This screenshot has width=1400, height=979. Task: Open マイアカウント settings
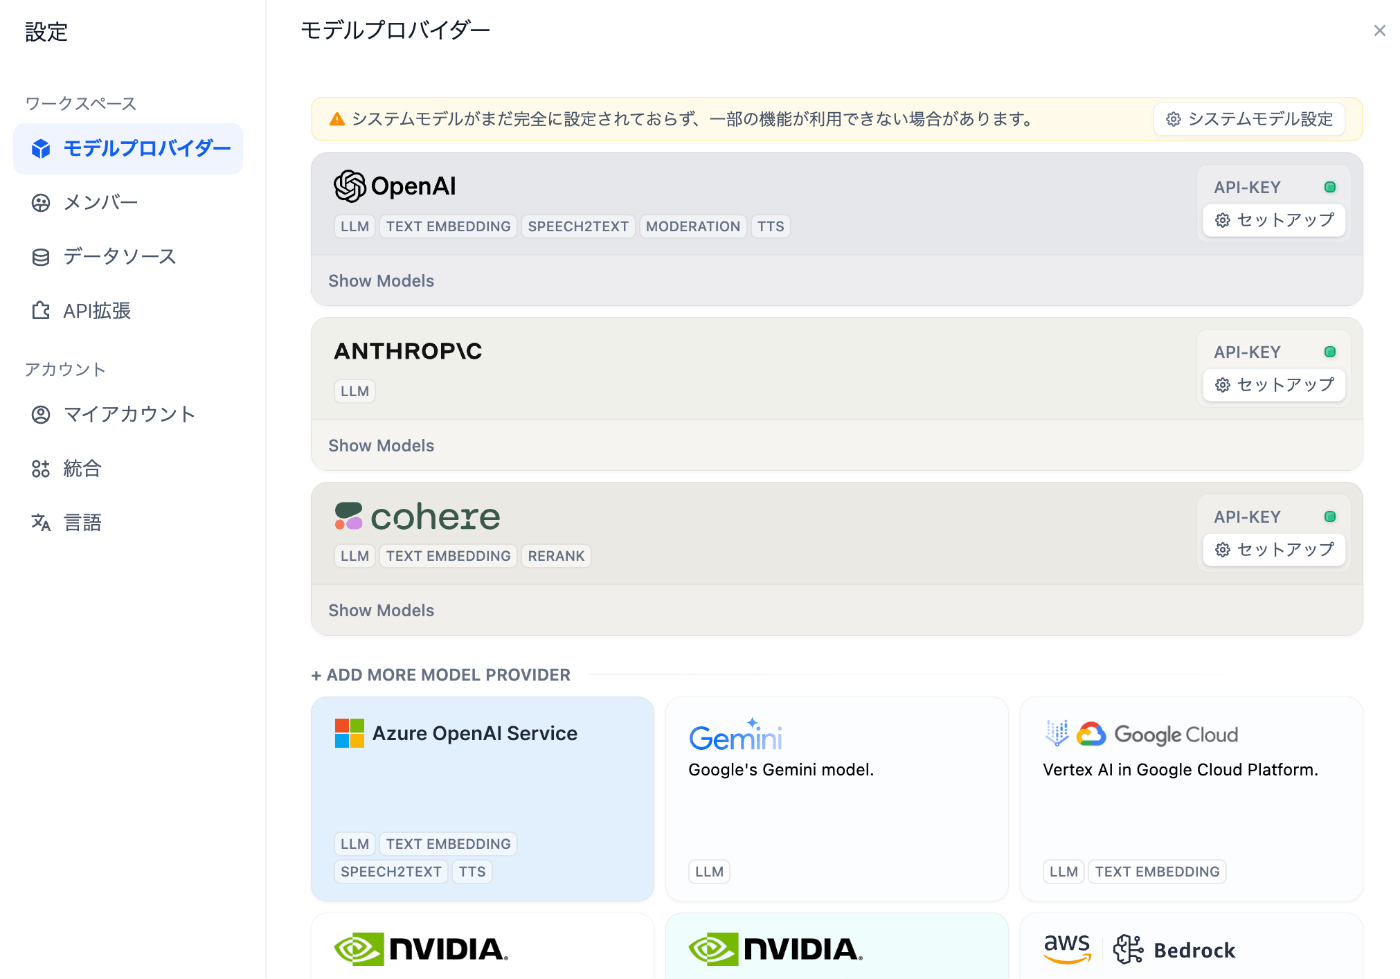click(x=128, y=414)
